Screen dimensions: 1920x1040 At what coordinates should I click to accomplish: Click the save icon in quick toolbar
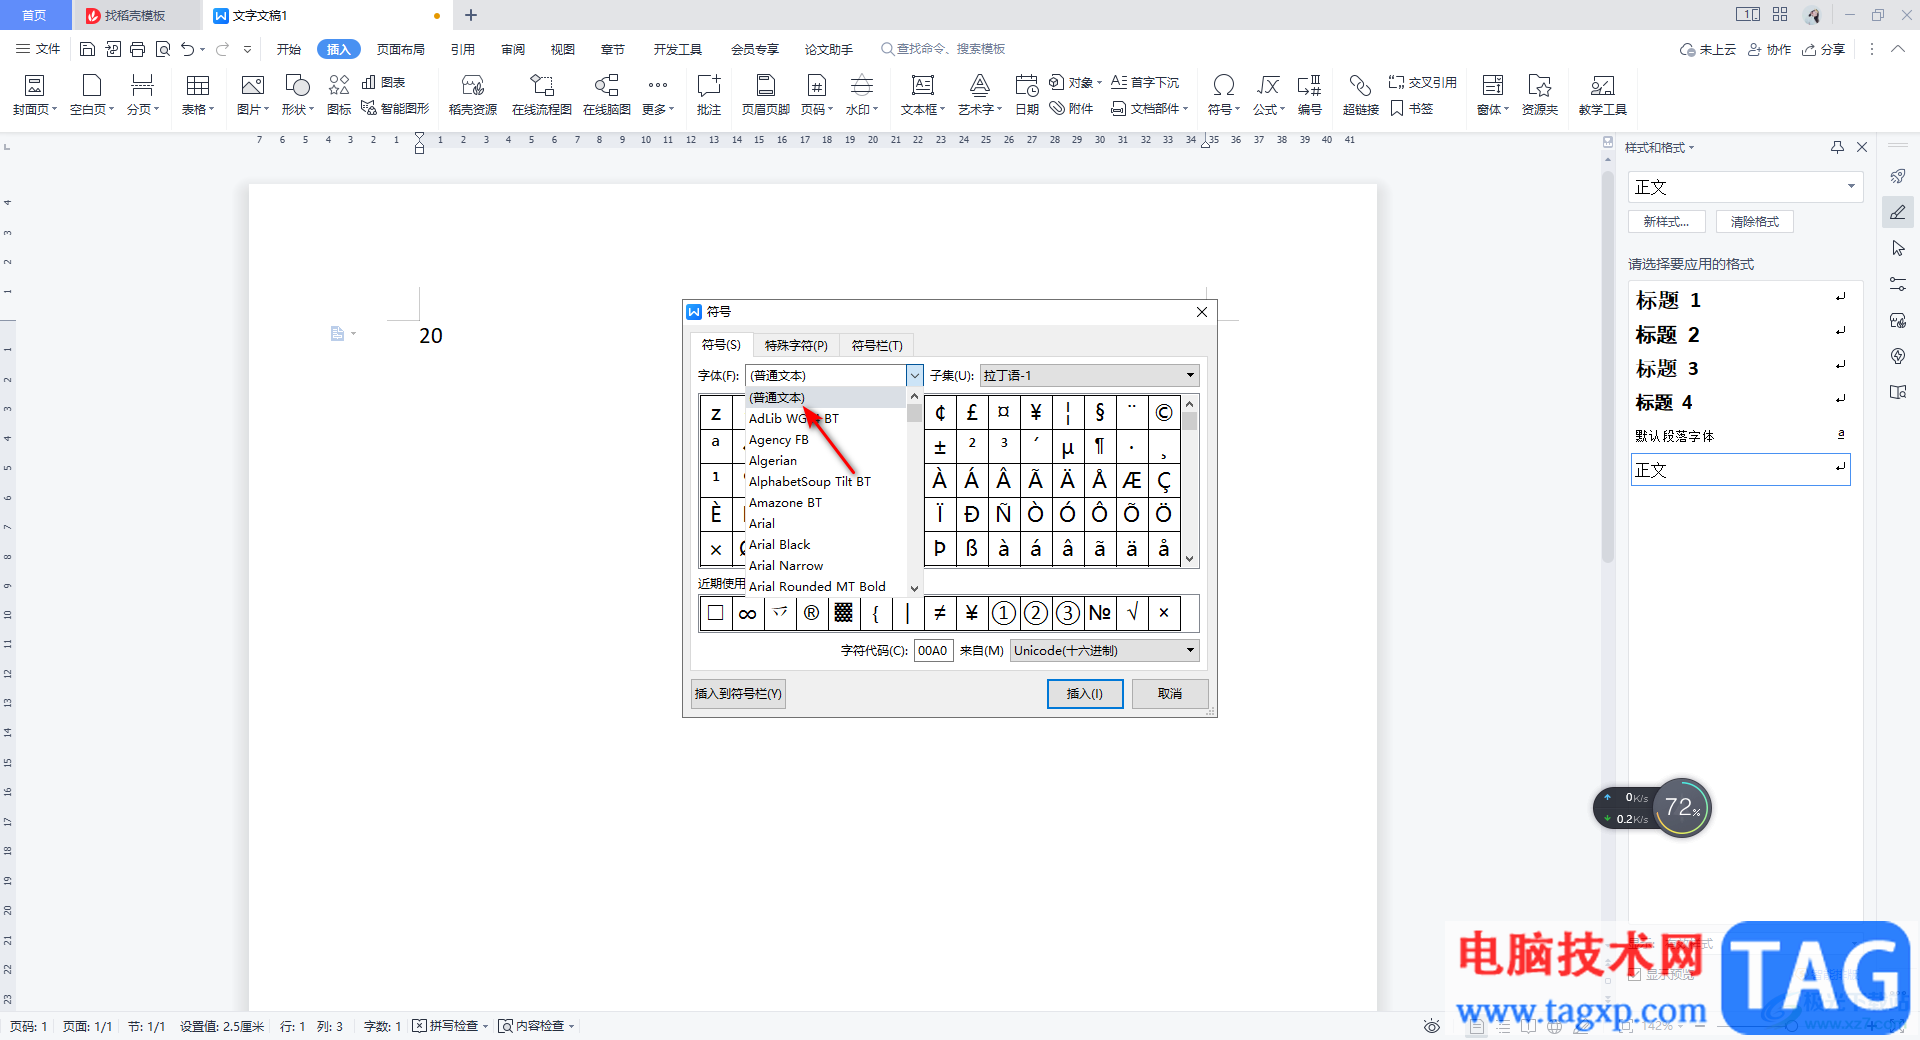pos(87,49)
